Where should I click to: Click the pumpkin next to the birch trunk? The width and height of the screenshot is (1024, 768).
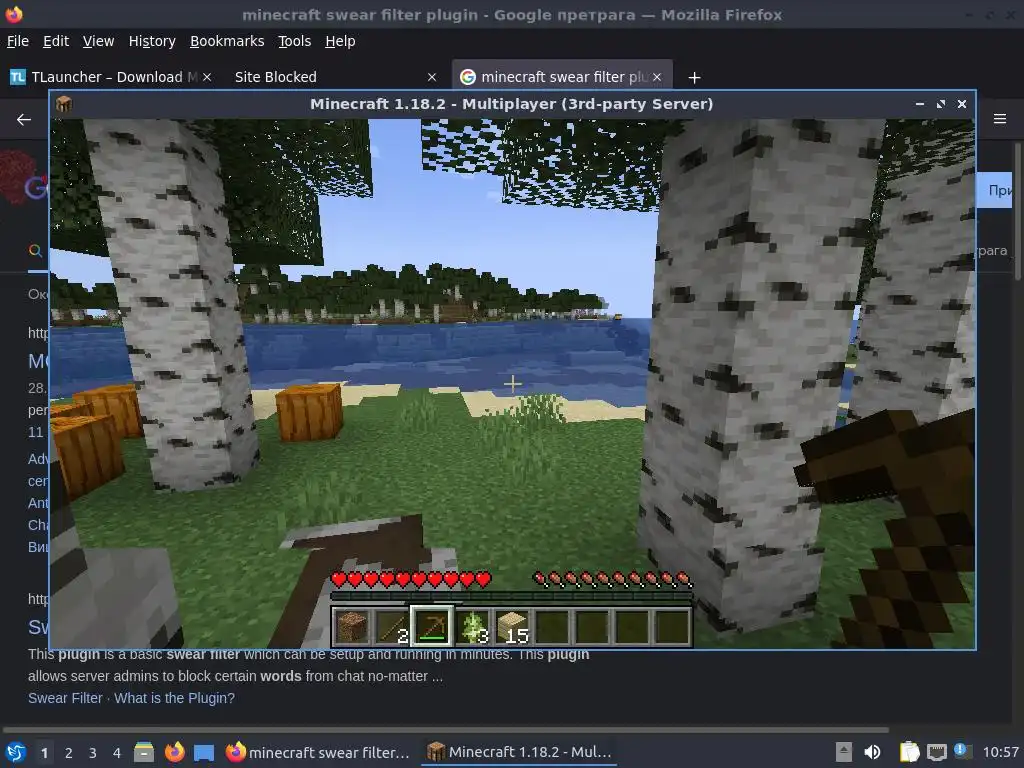(309, 412)
